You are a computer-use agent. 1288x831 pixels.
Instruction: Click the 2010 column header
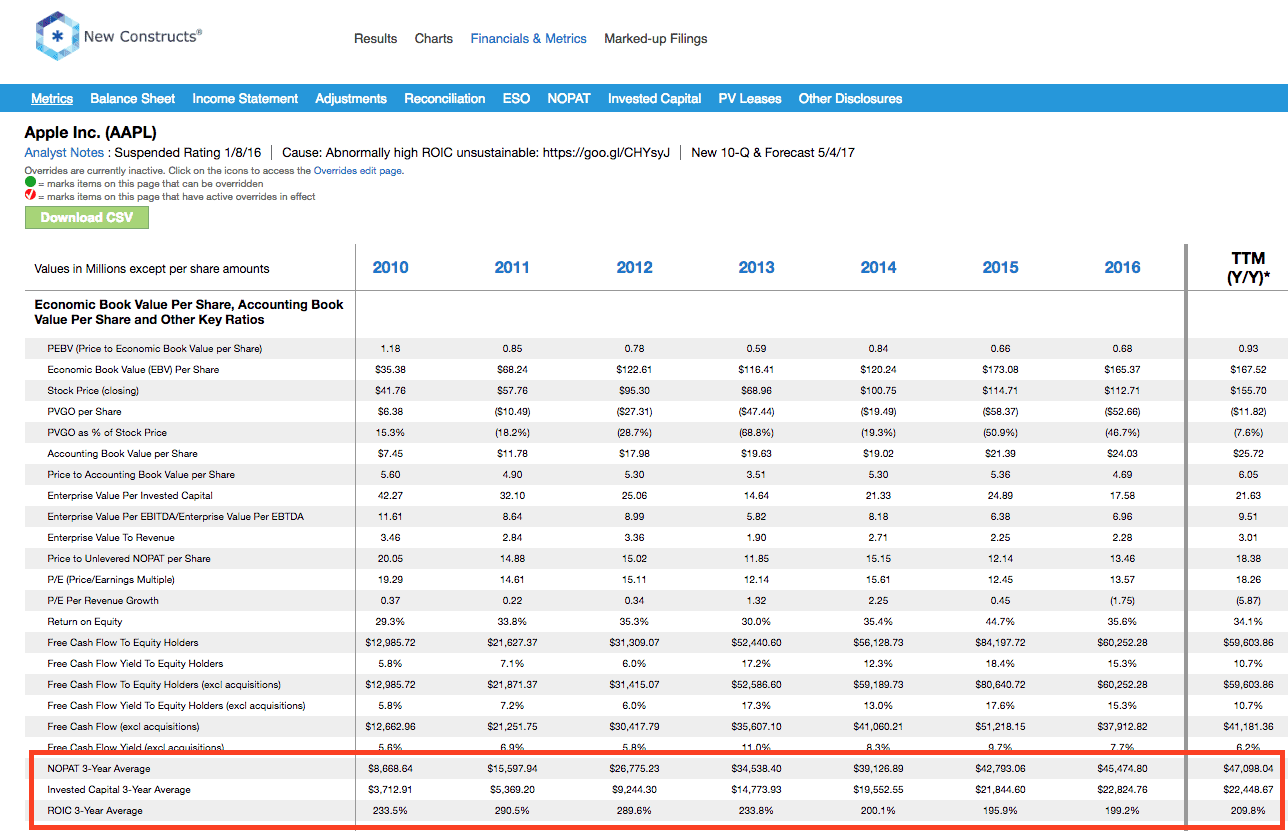390,267
